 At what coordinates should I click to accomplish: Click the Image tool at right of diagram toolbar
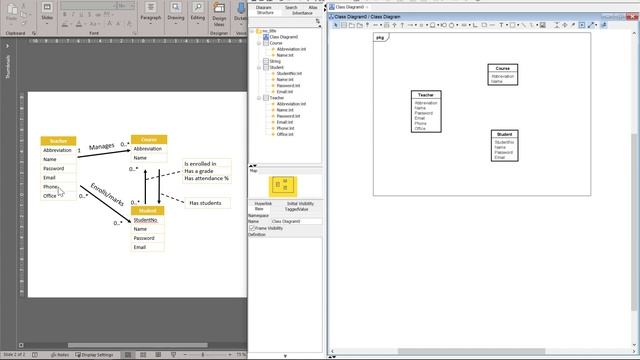pyautogui.click(x=542, y=25)
